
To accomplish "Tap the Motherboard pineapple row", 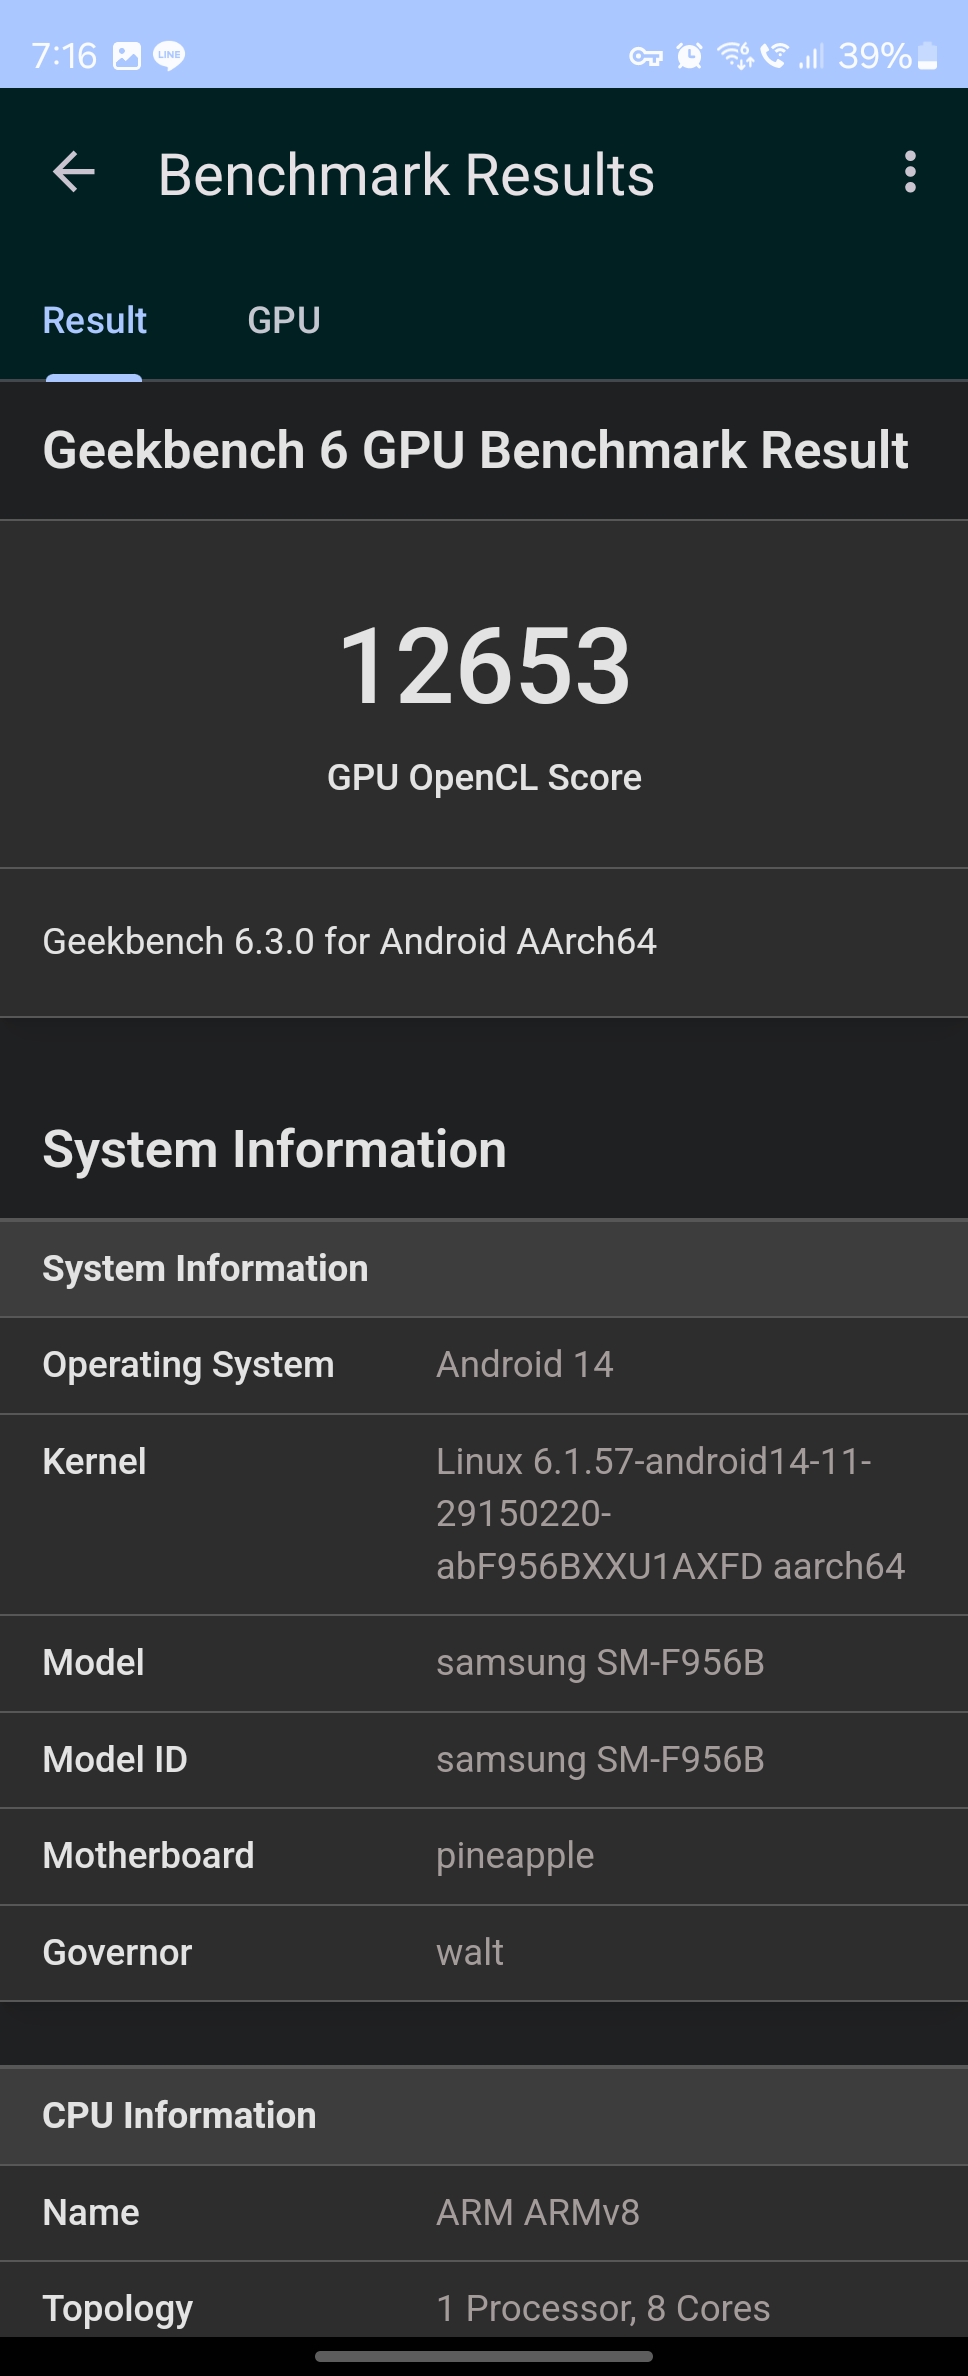I will pyautogui.click(x=484, y=1856).
